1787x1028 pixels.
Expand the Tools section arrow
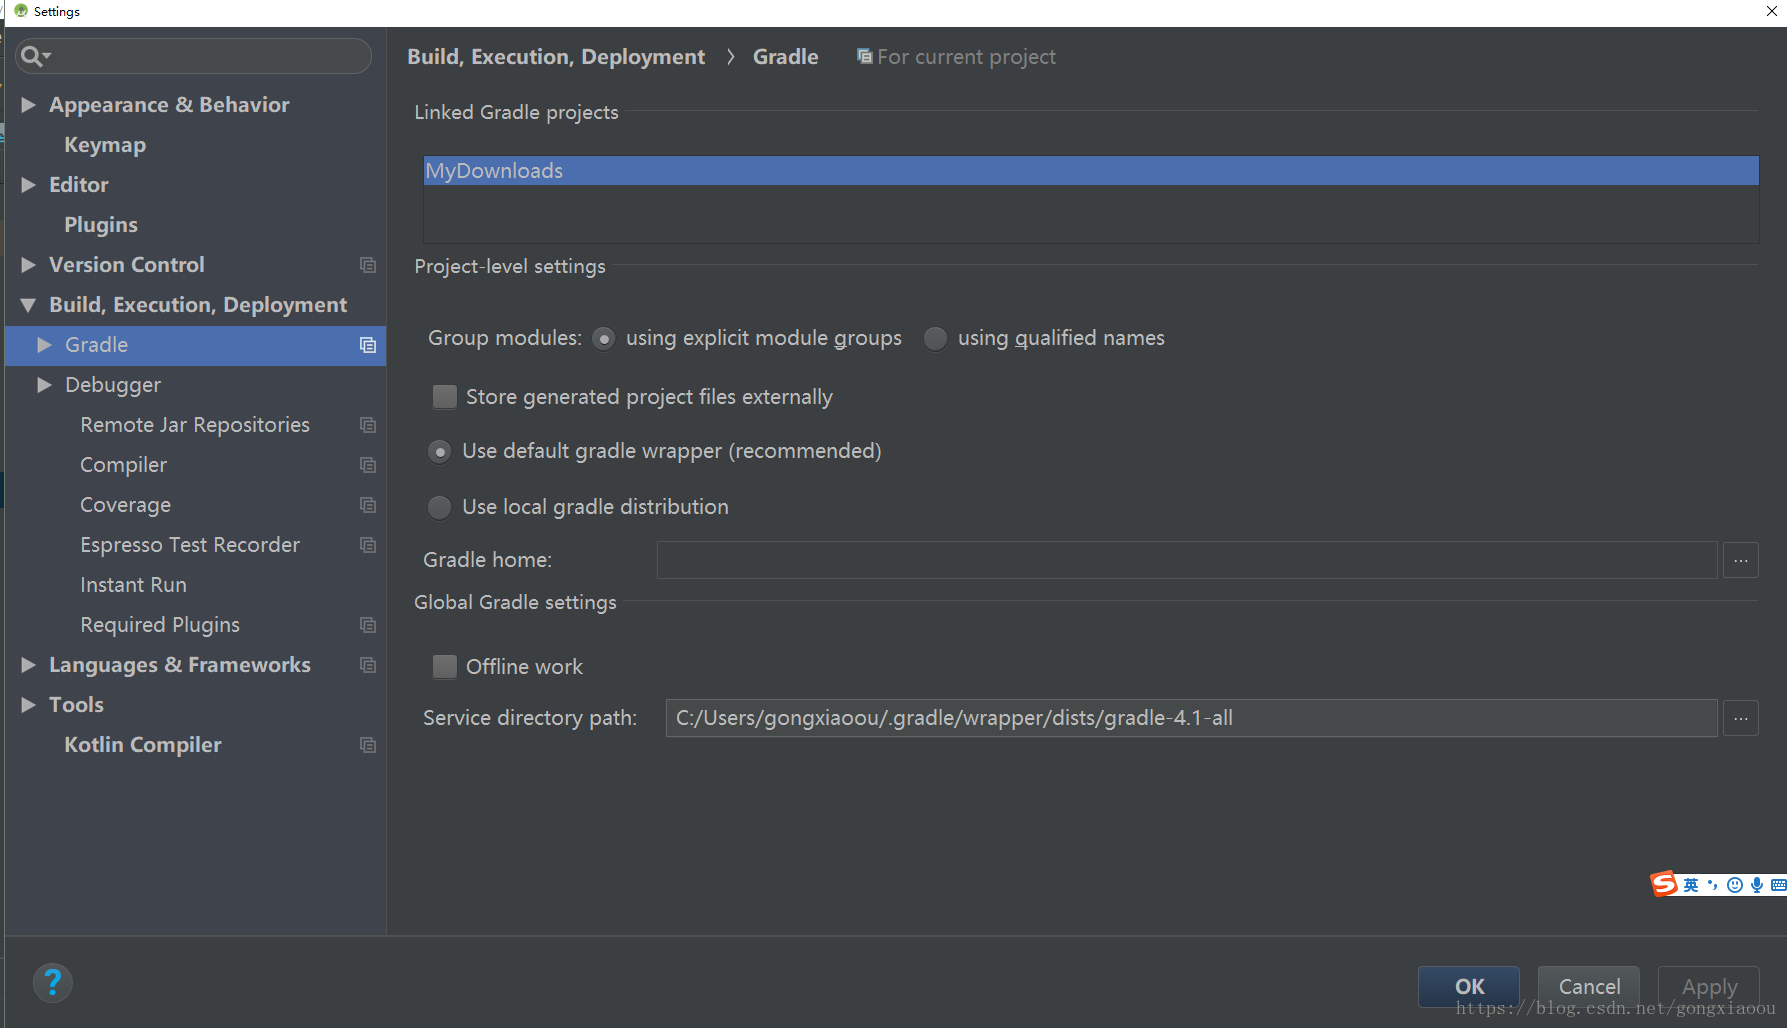pyautogui.click(x=29, y=705)
